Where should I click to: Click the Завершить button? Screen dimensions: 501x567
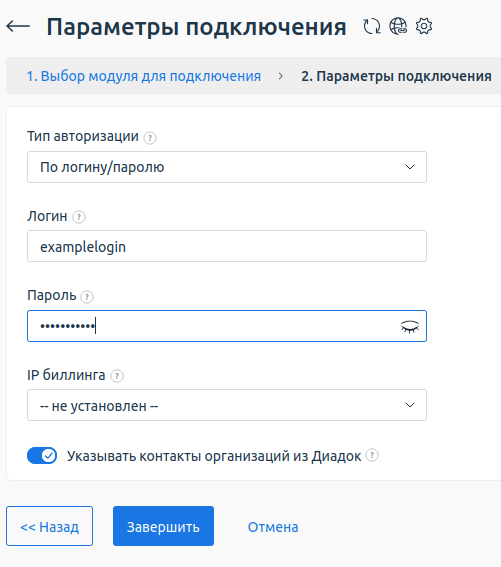pyautogui.click(x=164, y=526)
